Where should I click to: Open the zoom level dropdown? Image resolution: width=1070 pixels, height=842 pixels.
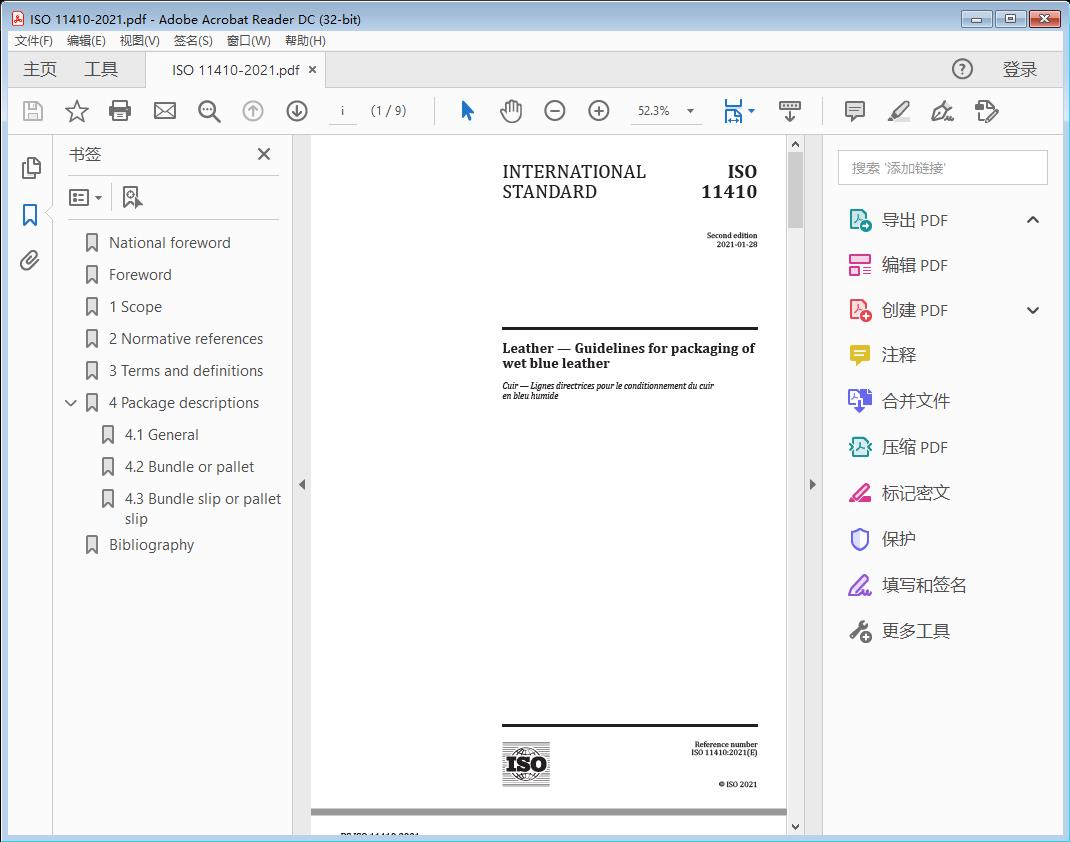pyautogui.click(x=690, y=111)
